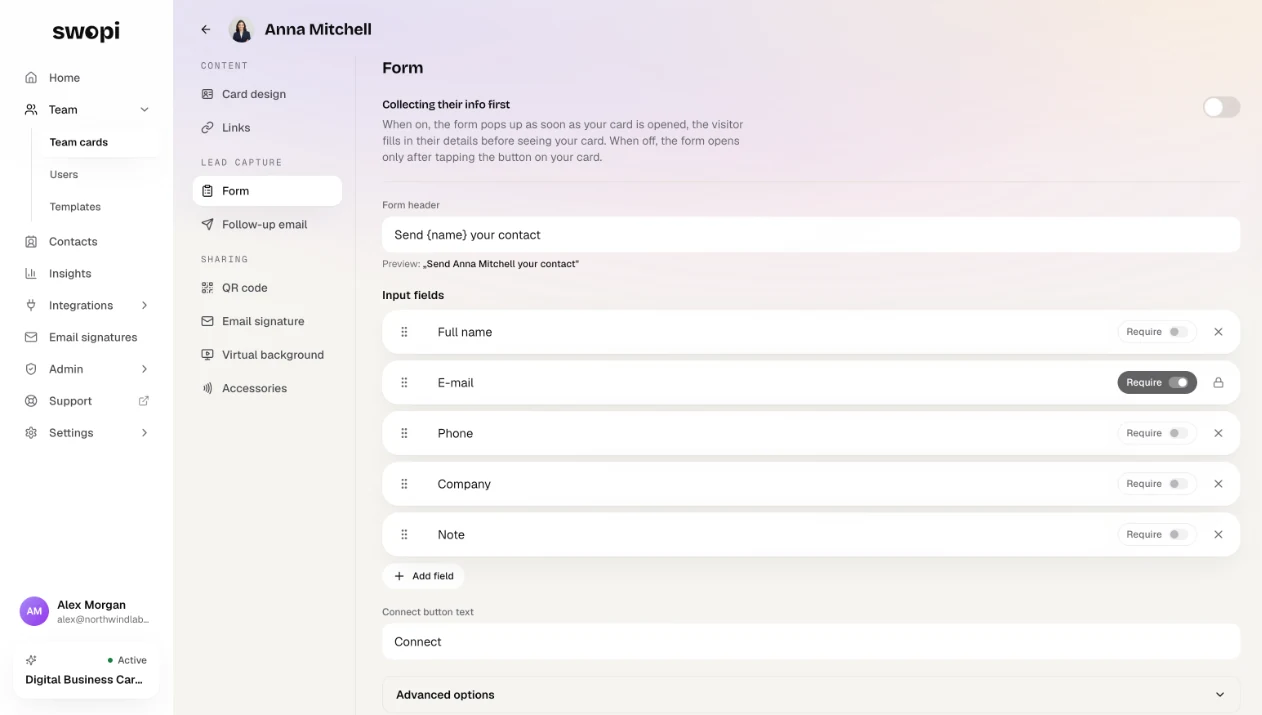Image resolution: width=1262 pixels, height=715 pixels.
Task: Expand the Integrations submenu chevron
Action: click(144, 306)
